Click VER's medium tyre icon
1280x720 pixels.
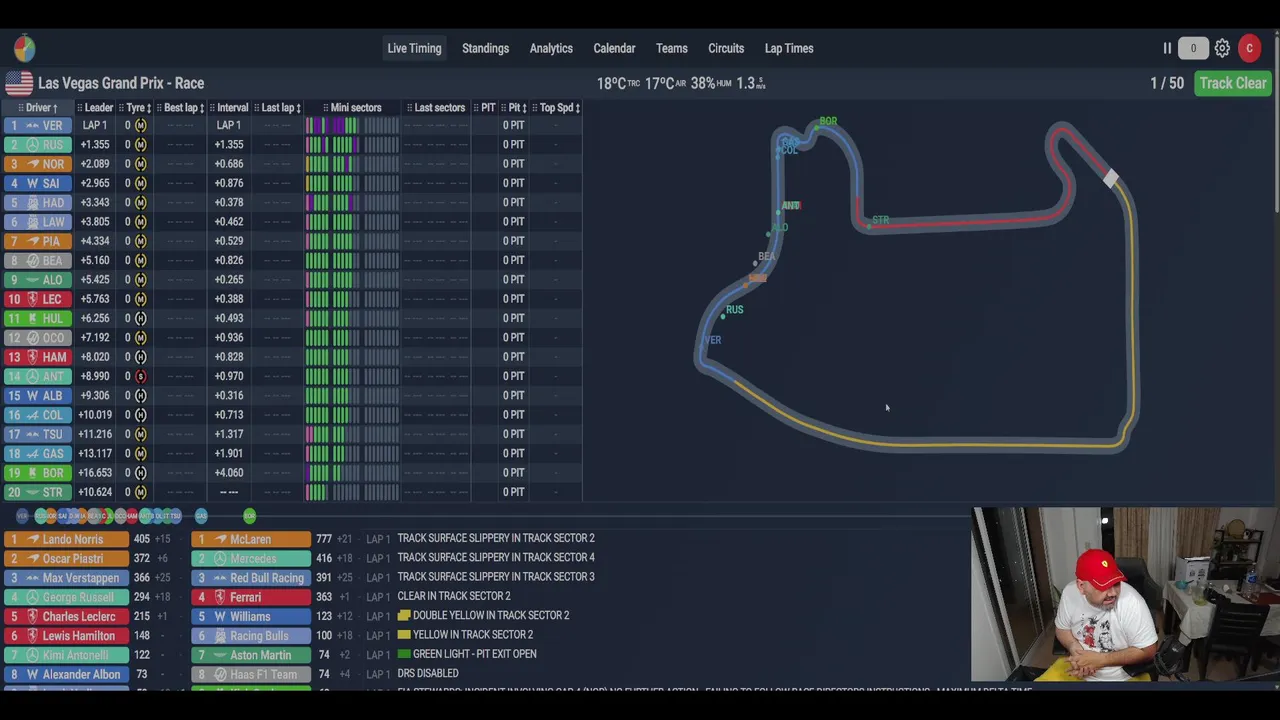click(140, 125)
